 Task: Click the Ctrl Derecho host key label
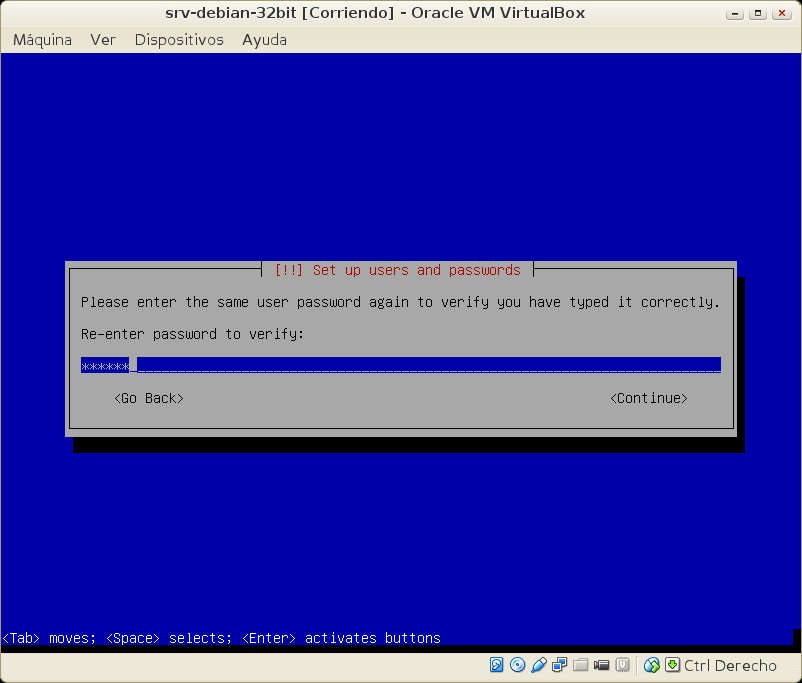[x=730, y=665]
